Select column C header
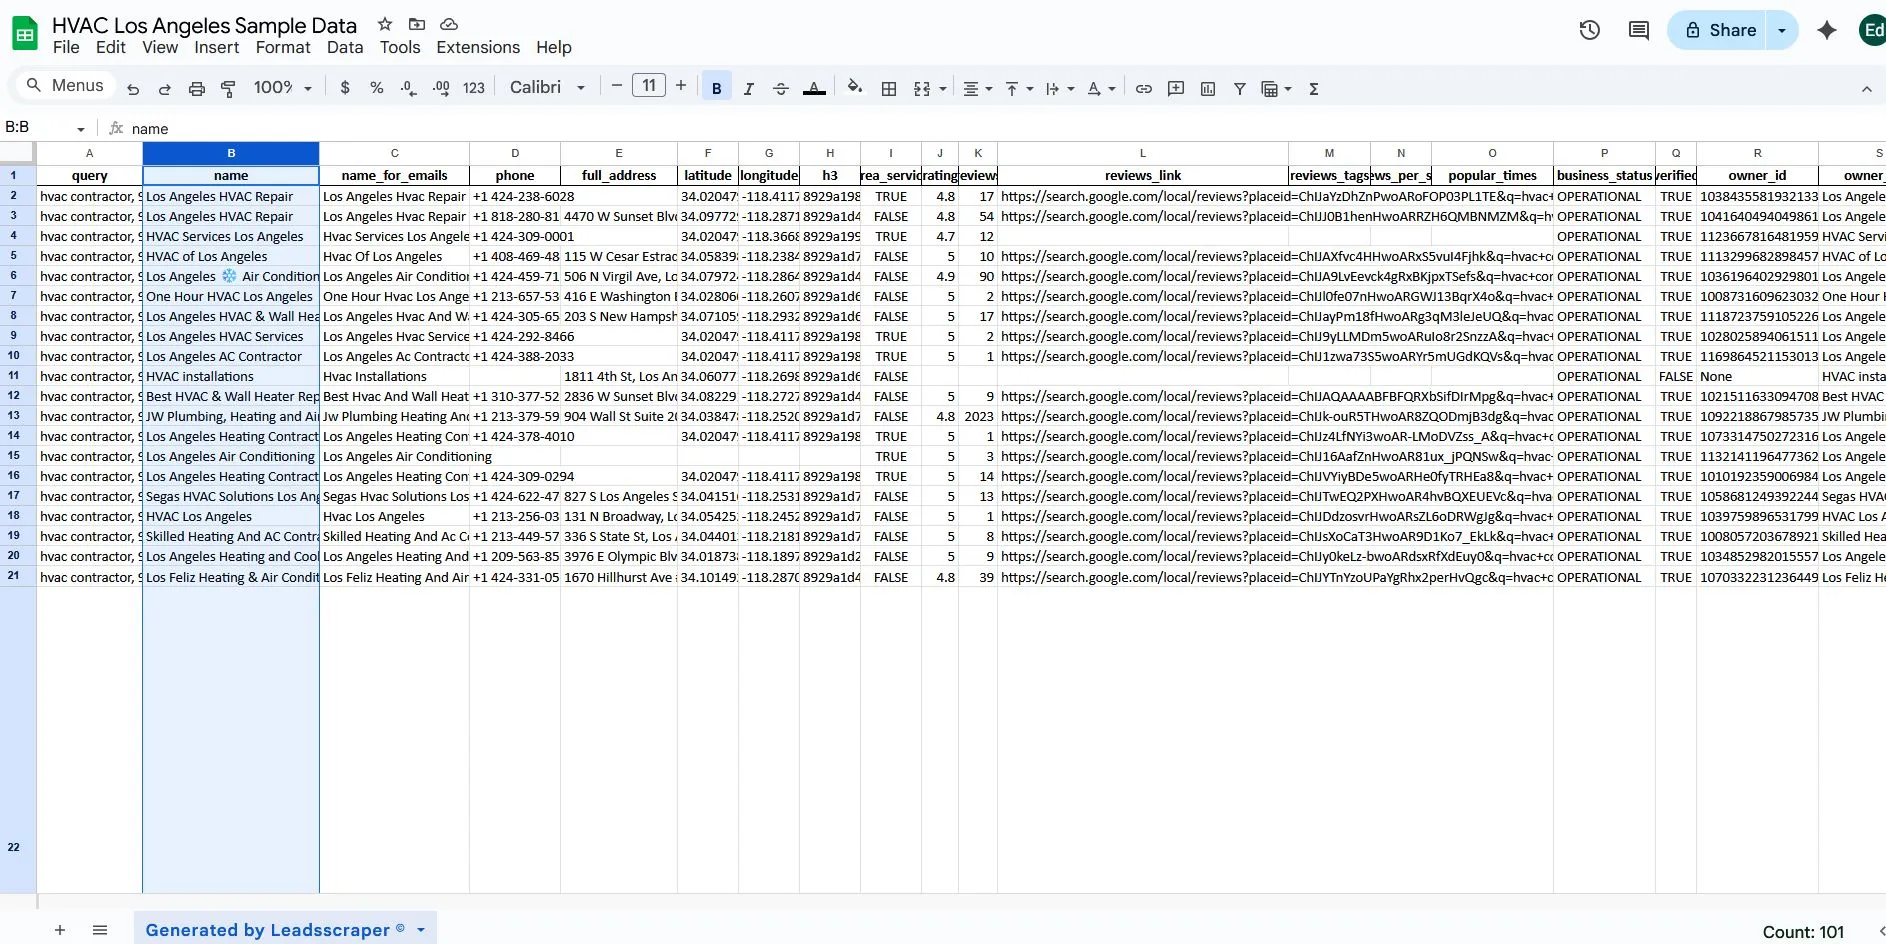Viewport: 1886px width, 944px height. click(x=394, y=153)
